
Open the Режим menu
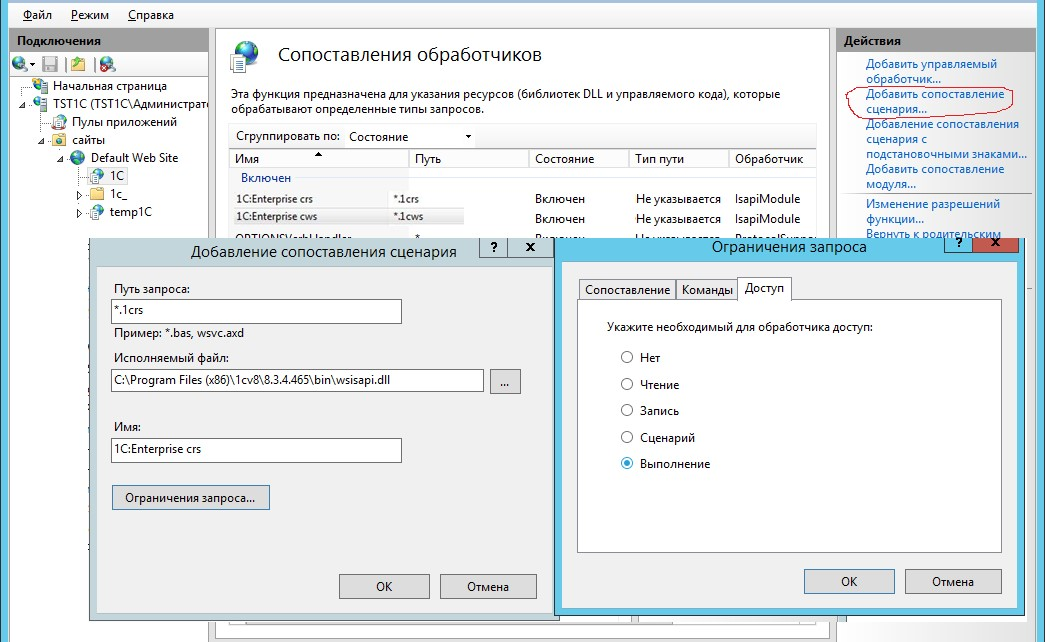pos(90,15)
